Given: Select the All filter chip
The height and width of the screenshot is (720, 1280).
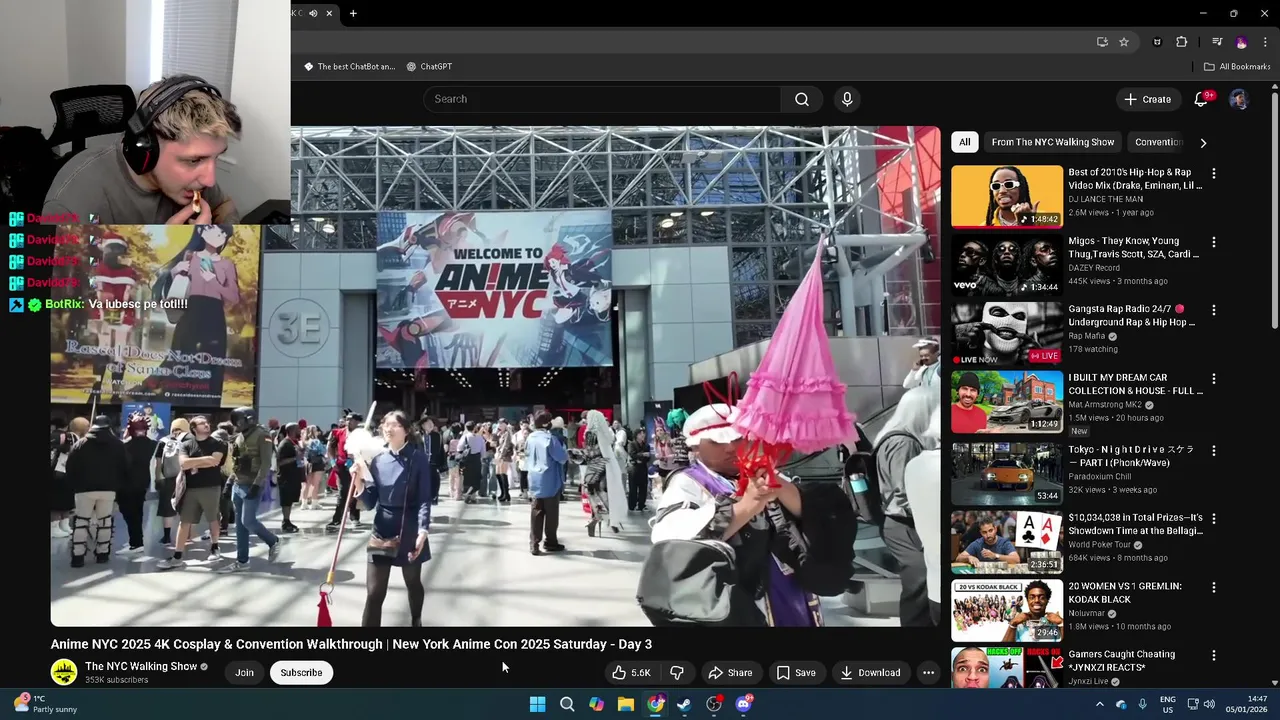Looking at the screenshot, I should click(964, 142).
